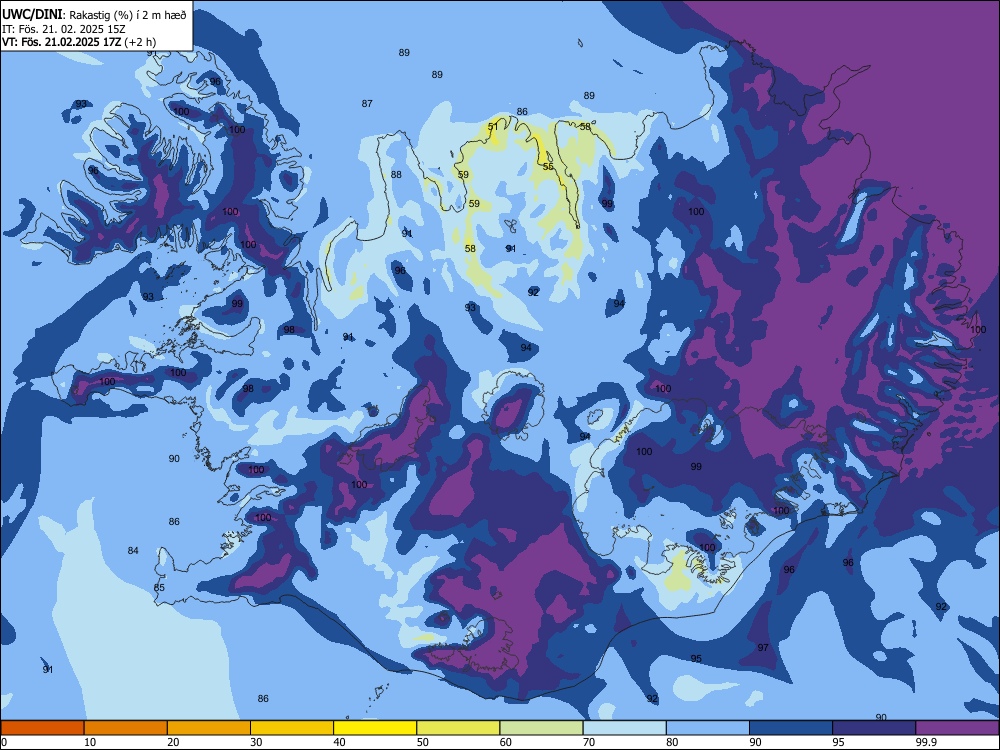Viewport: 1000px width, 750px height.
Task: Click the 'UWC/DINI' title text
Action: [32, 14]
